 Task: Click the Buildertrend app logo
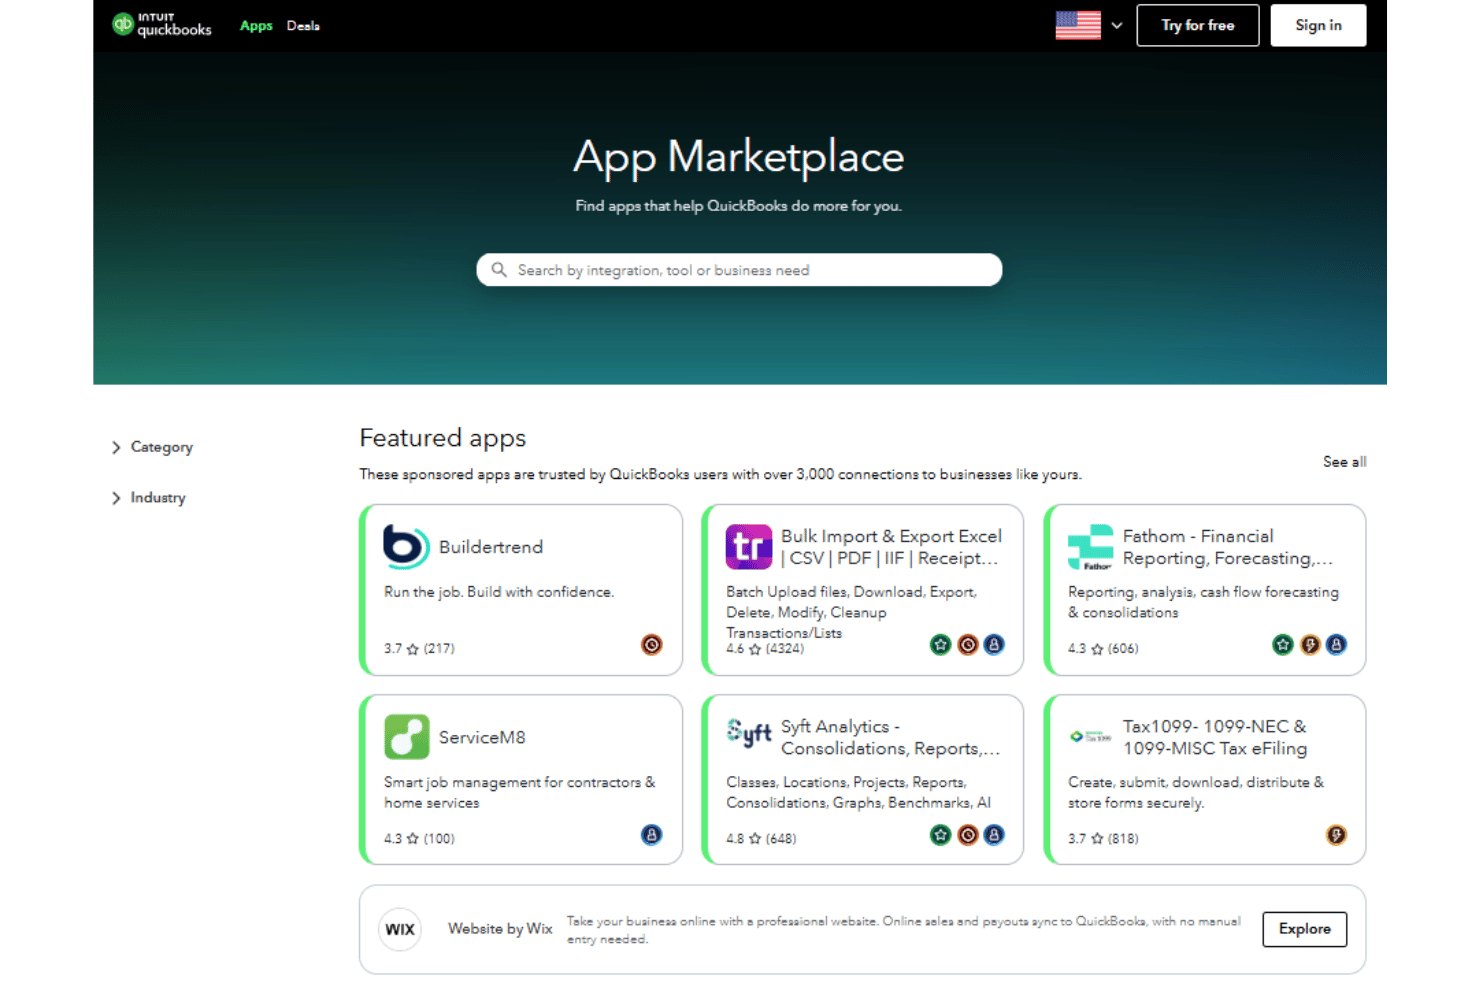pyautogui.click(x=407, y=547)
